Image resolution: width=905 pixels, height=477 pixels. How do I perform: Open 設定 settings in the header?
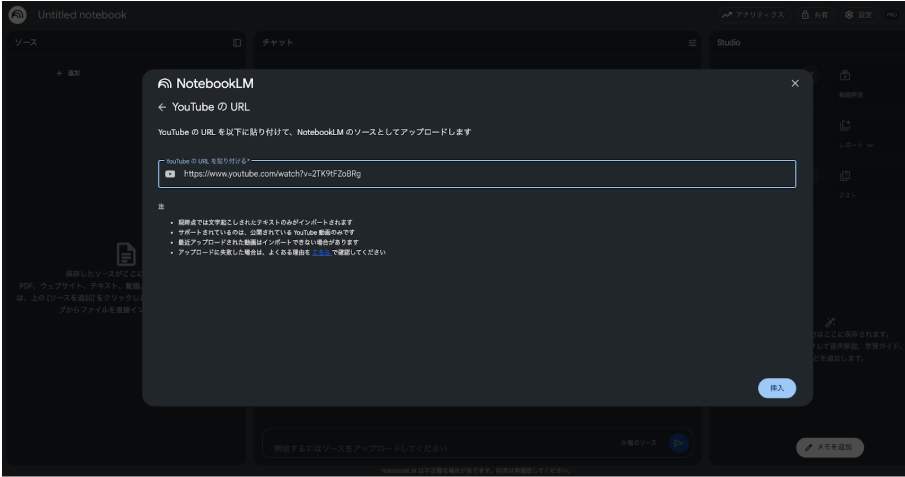point(858,15)
